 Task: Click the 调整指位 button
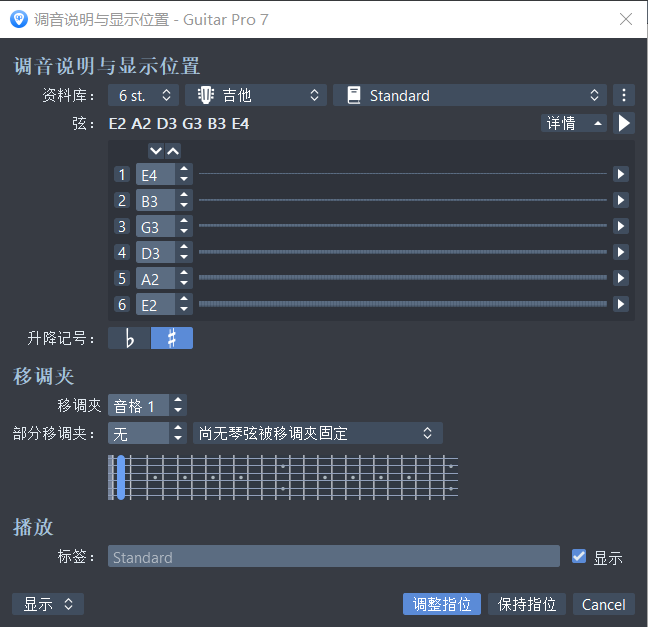tap(442, 604)
